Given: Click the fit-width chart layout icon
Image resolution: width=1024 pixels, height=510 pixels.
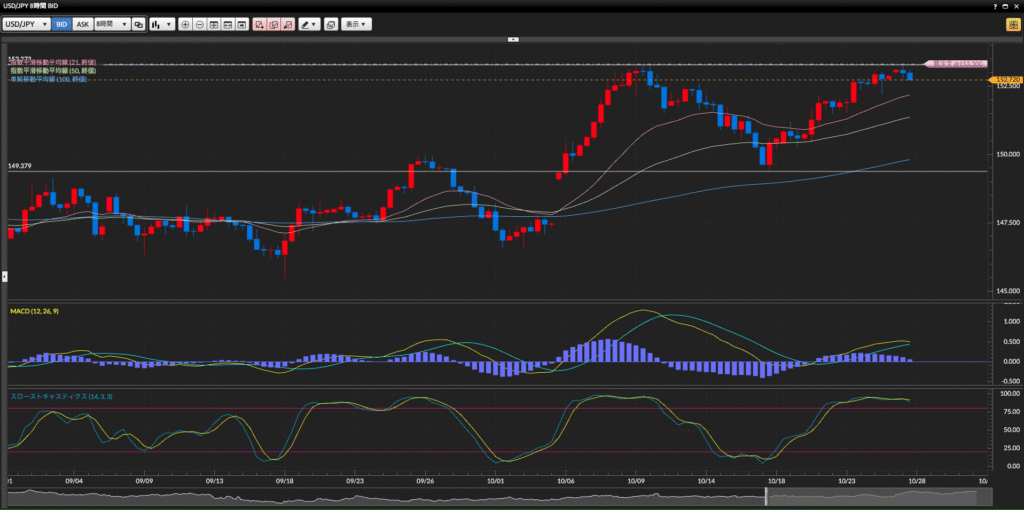Looking at the screenshot, I should (x=228, y=23).
